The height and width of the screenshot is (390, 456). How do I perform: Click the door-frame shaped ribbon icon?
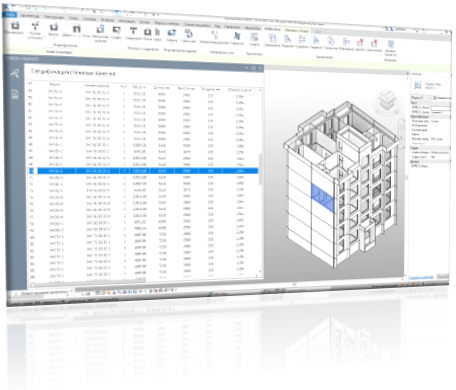pyautogui.click(x=76, y=28)
